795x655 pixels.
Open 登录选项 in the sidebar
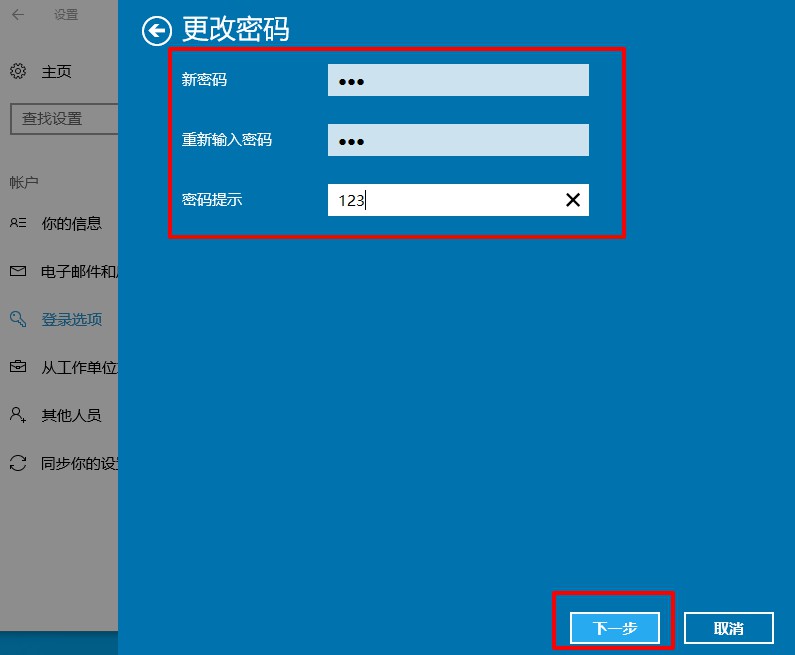coord(71,319)
